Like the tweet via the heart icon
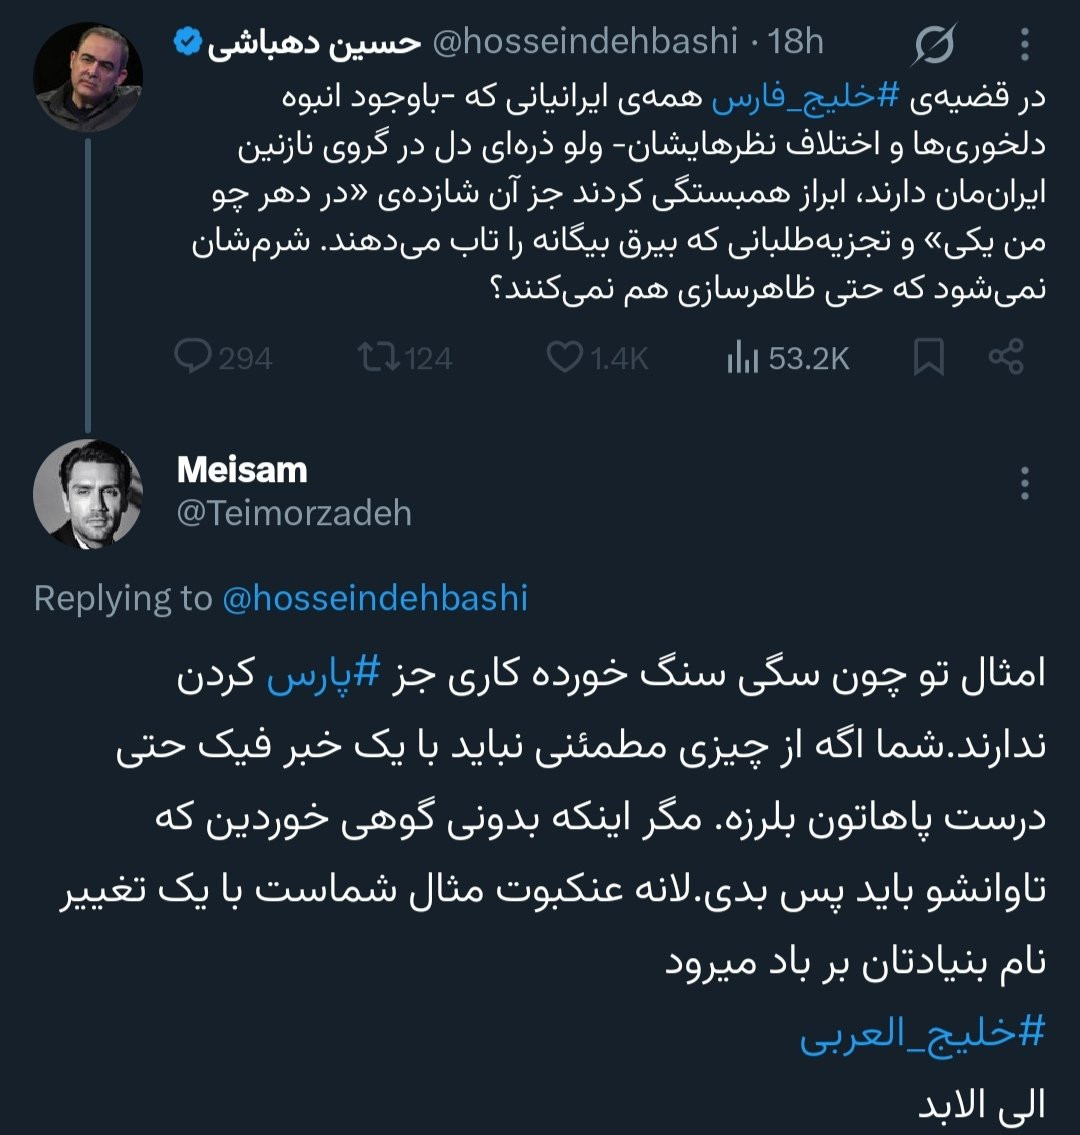The width and height of the screenshot is (1080, 1135). pyautogui.click(x=565, y=358)
